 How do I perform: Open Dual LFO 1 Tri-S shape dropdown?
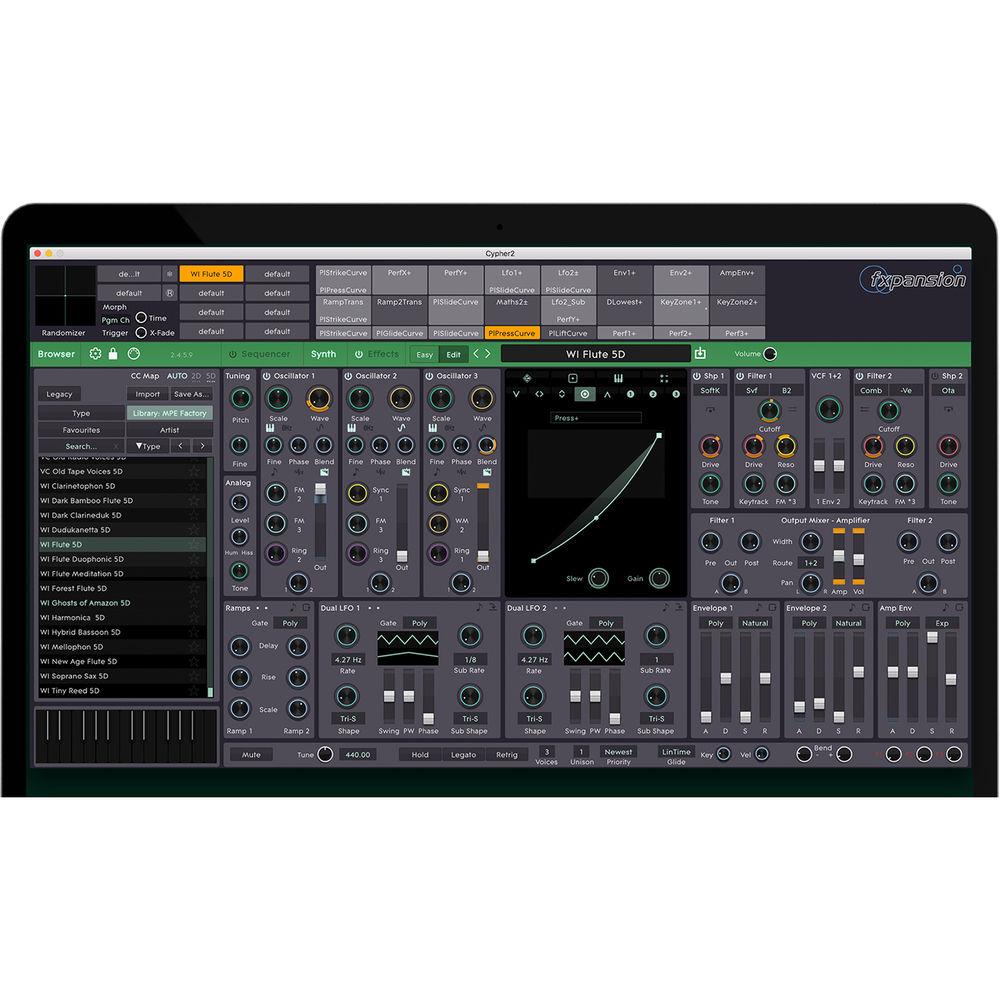(348, 718)
